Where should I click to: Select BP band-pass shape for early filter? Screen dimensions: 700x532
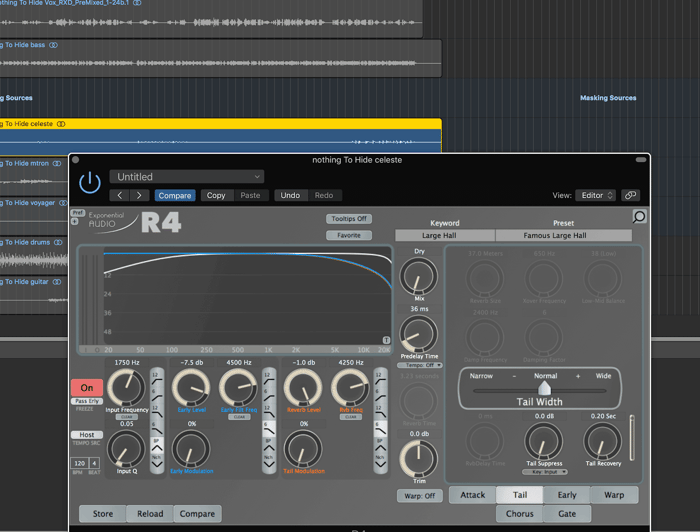click(x=268, y=445)
